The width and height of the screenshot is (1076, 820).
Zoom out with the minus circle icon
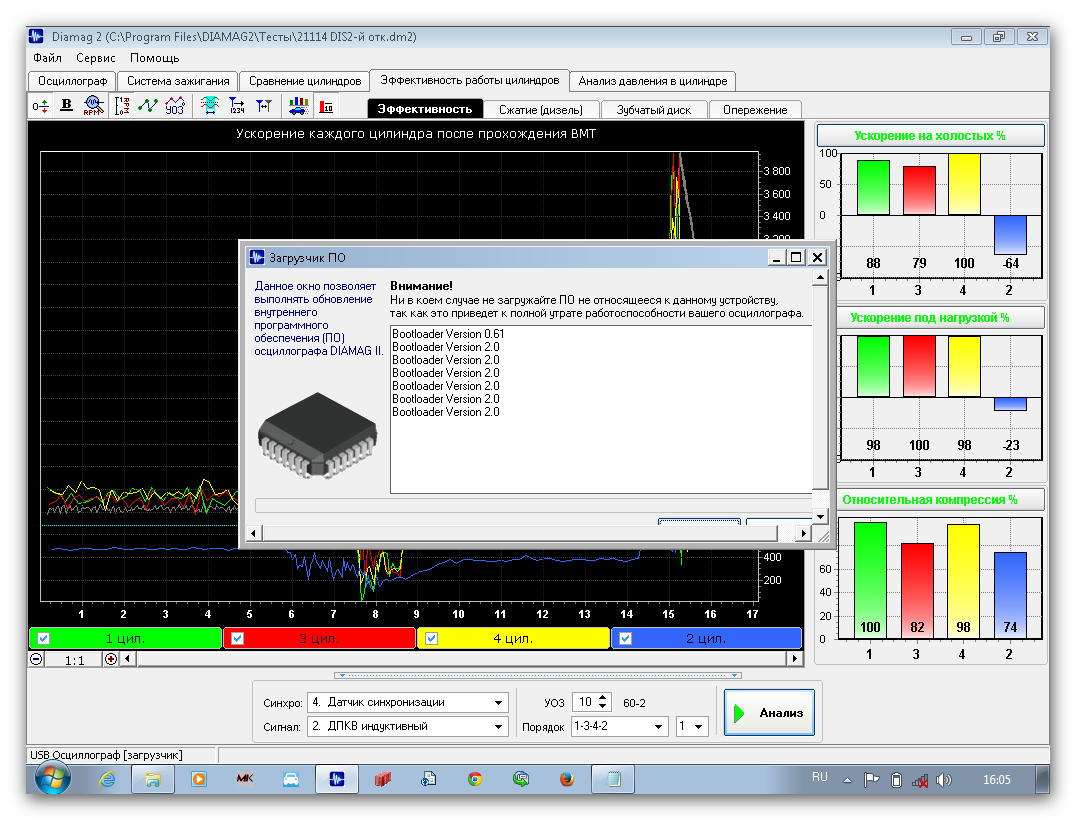pyautogui.click(x=36, y=659)
